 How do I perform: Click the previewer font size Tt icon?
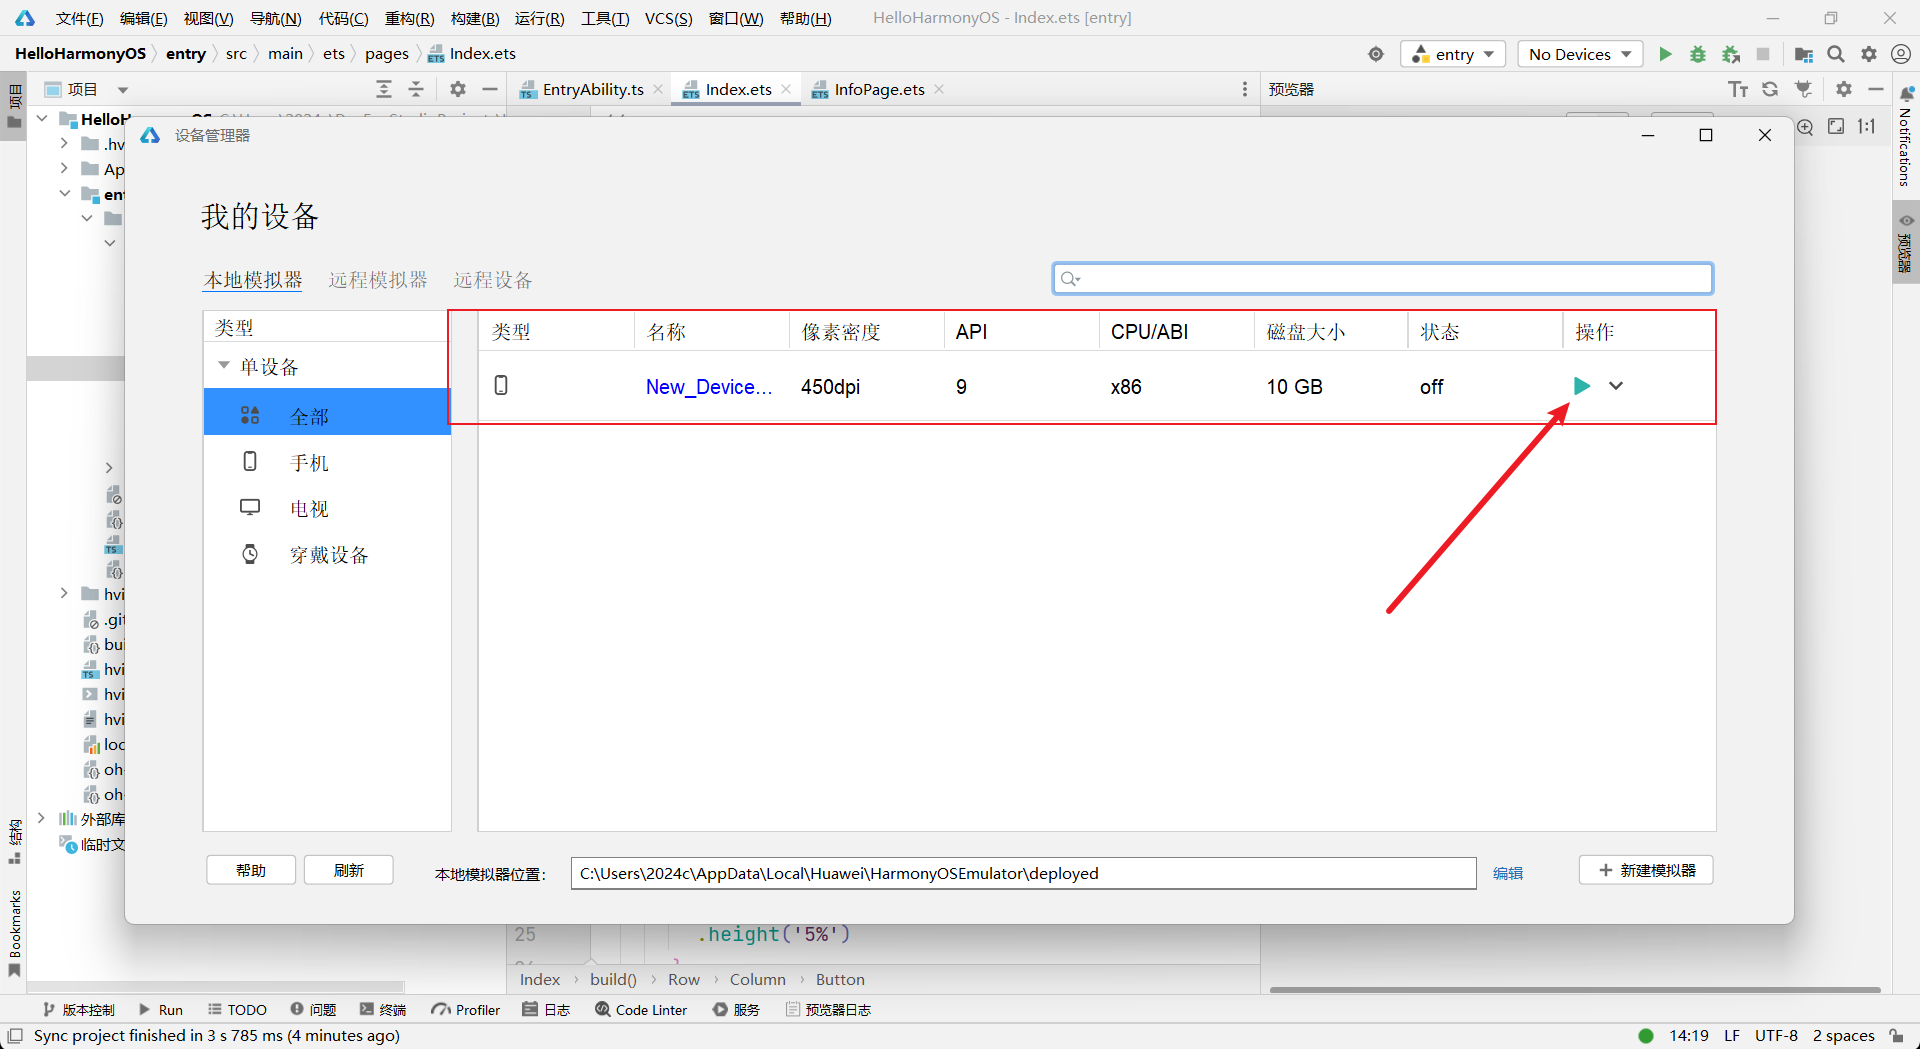[x=1738, y=89]
